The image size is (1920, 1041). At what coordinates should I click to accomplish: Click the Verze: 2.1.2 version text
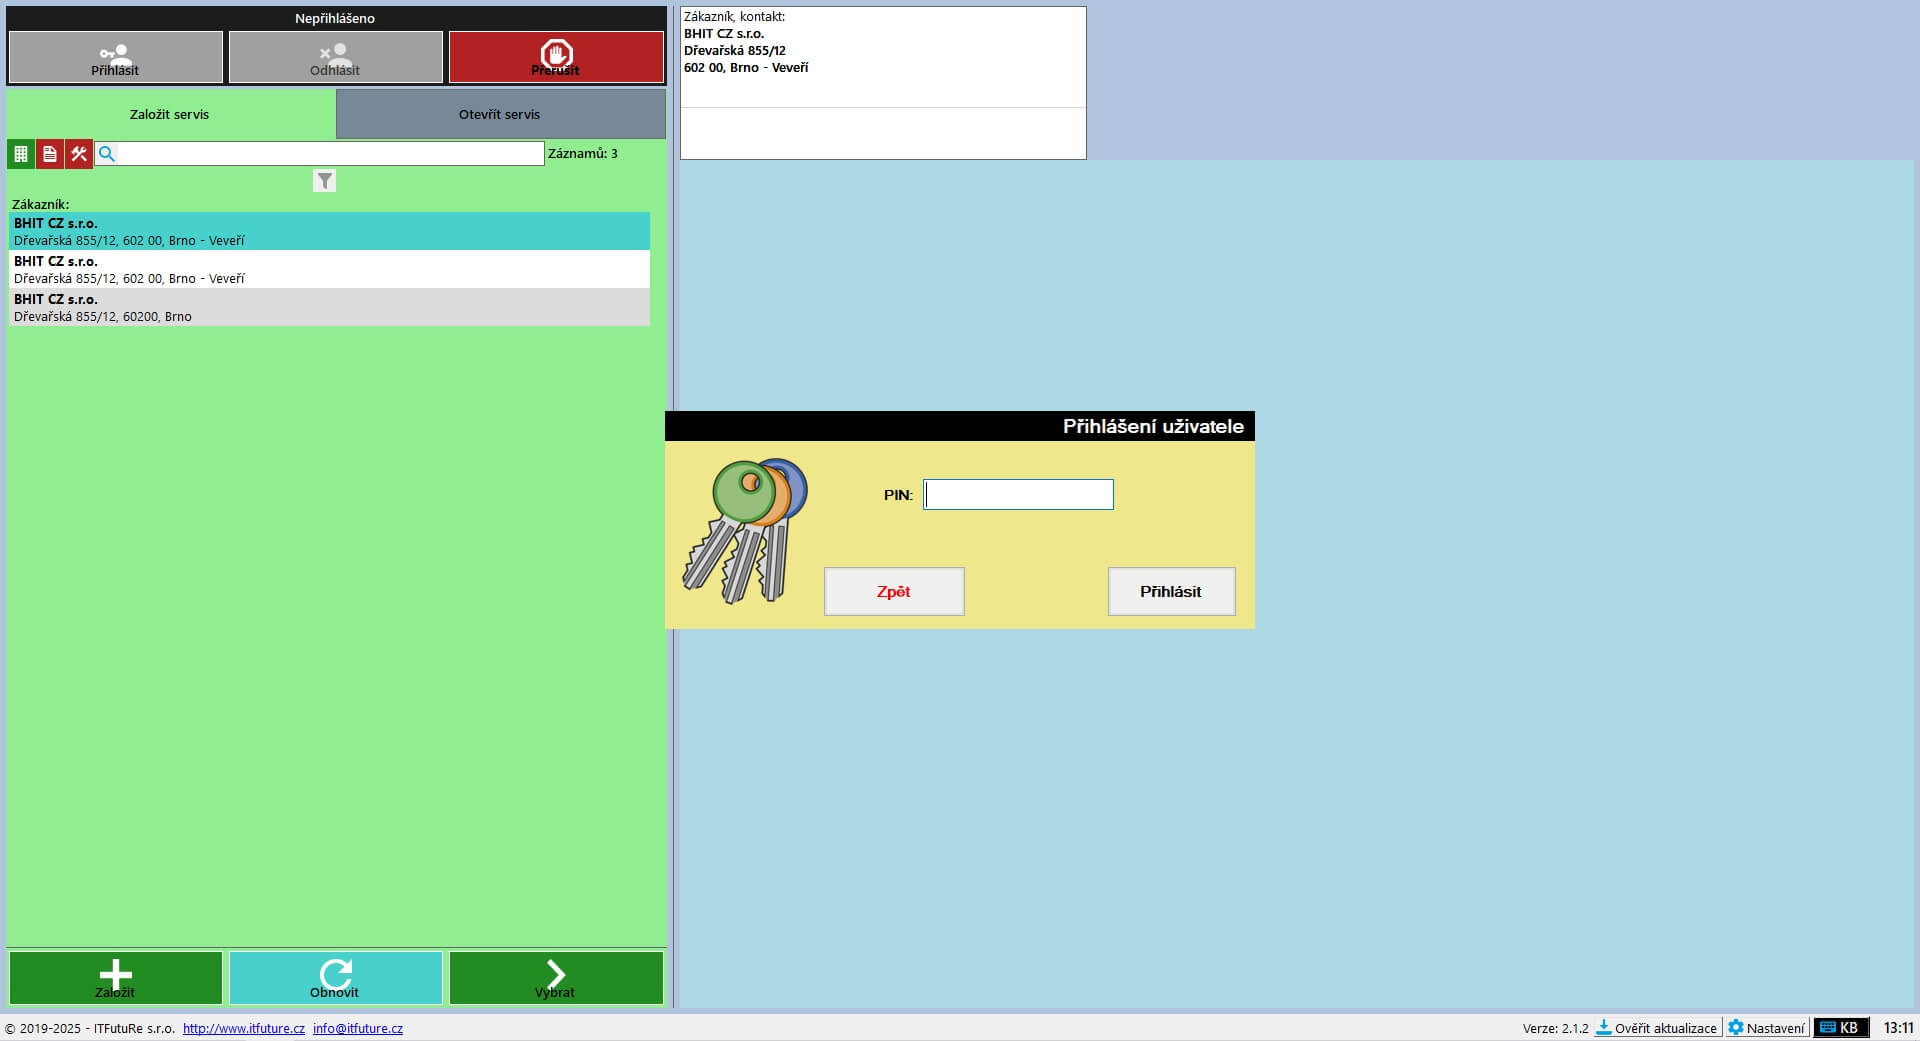1555,1028
